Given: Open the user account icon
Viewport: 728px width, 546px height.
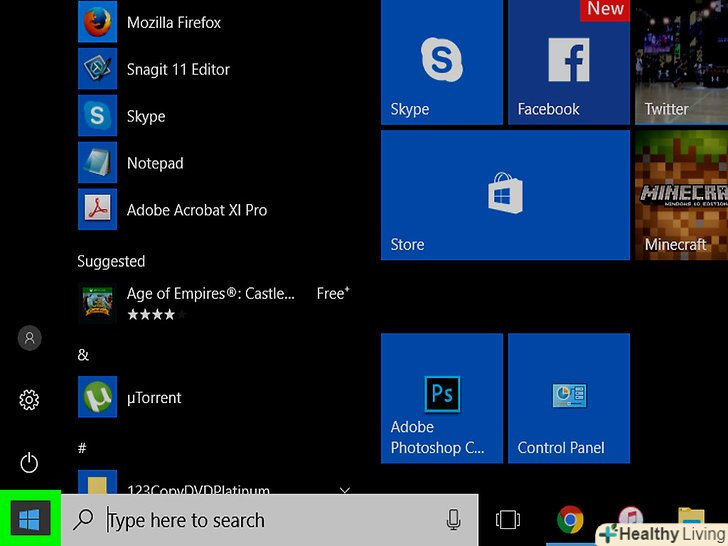Looking at the screenshot, I should [29, 338].
